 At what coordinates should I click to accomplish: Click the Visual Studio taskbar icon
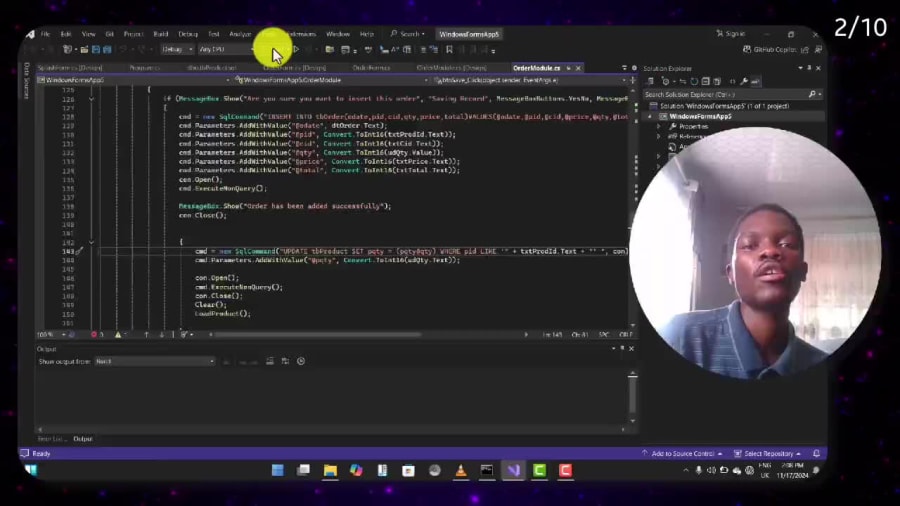[513, 470]
